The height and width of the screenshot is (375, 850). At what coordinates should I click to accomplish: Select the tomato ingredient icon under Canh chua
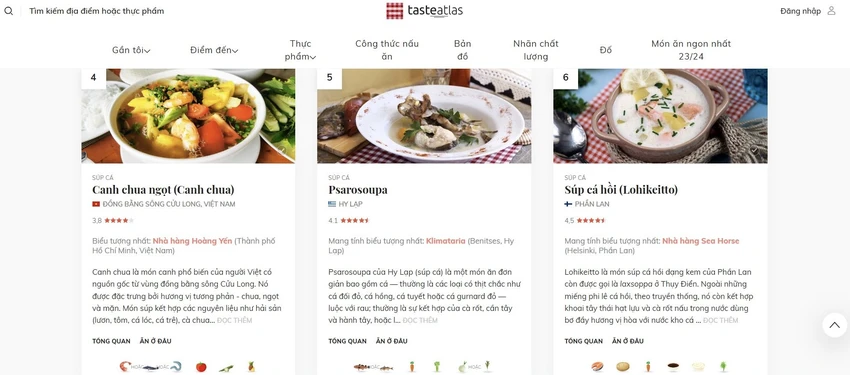pyautogui.click(x=201, y=367)
